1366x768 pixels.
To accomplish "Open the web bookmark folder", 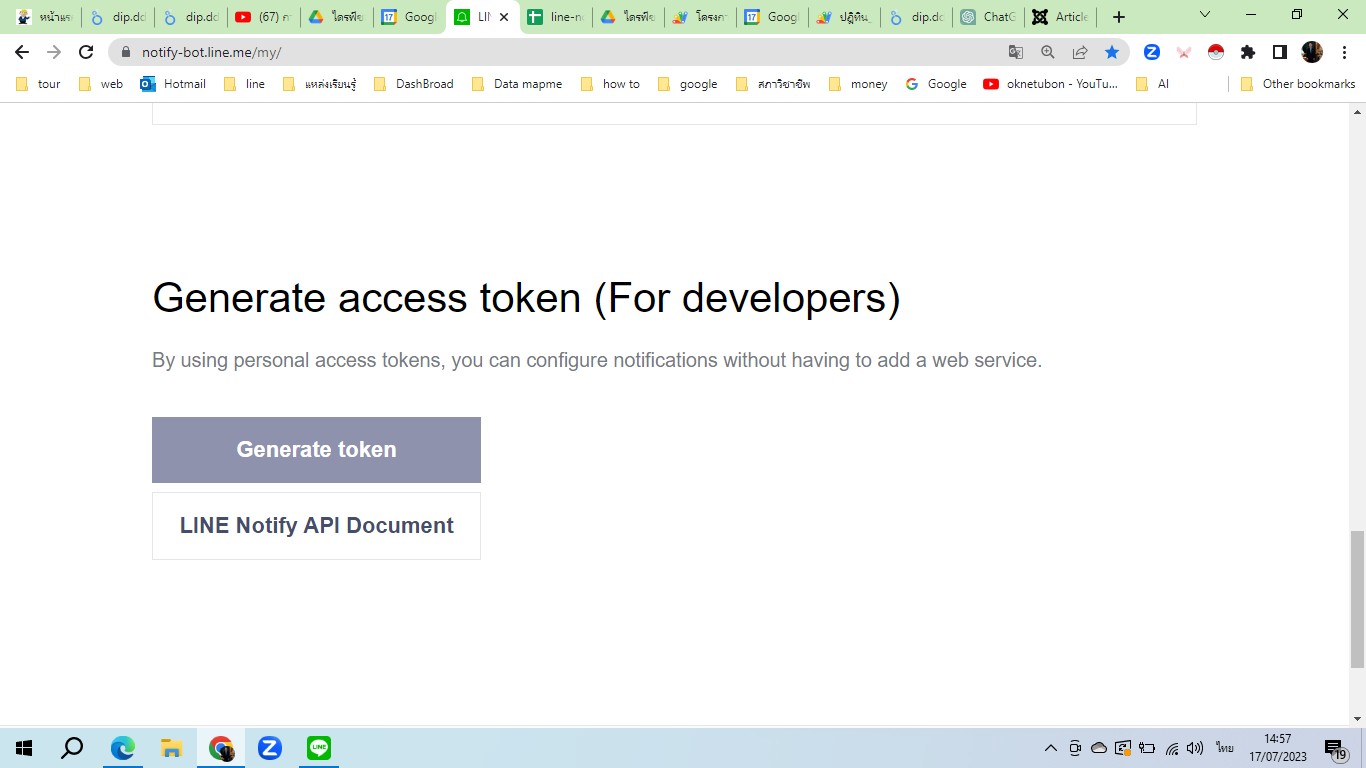I will point(101,84).
